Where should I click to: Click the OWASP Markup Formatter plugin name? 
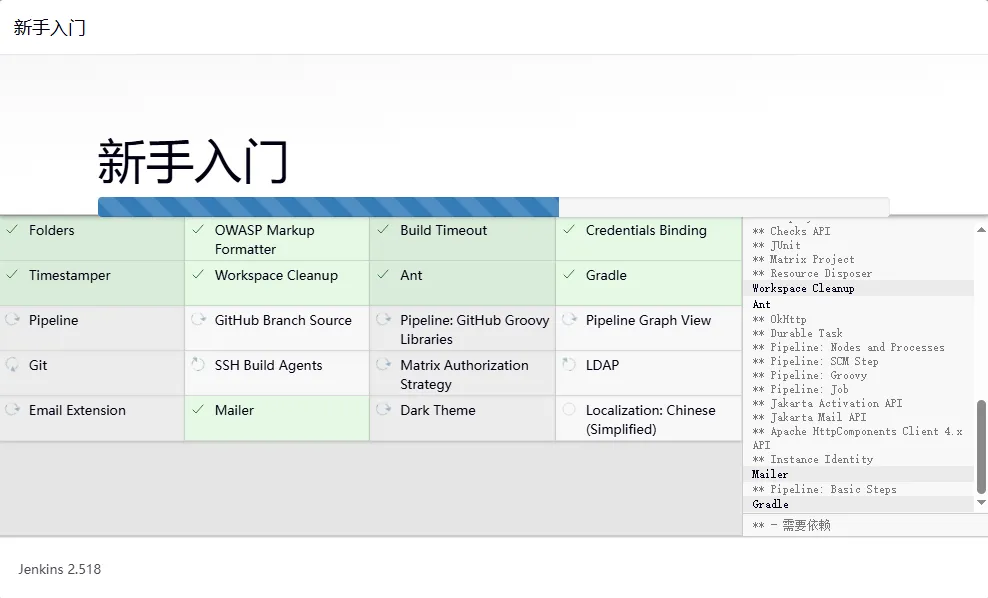click(265, 239)
